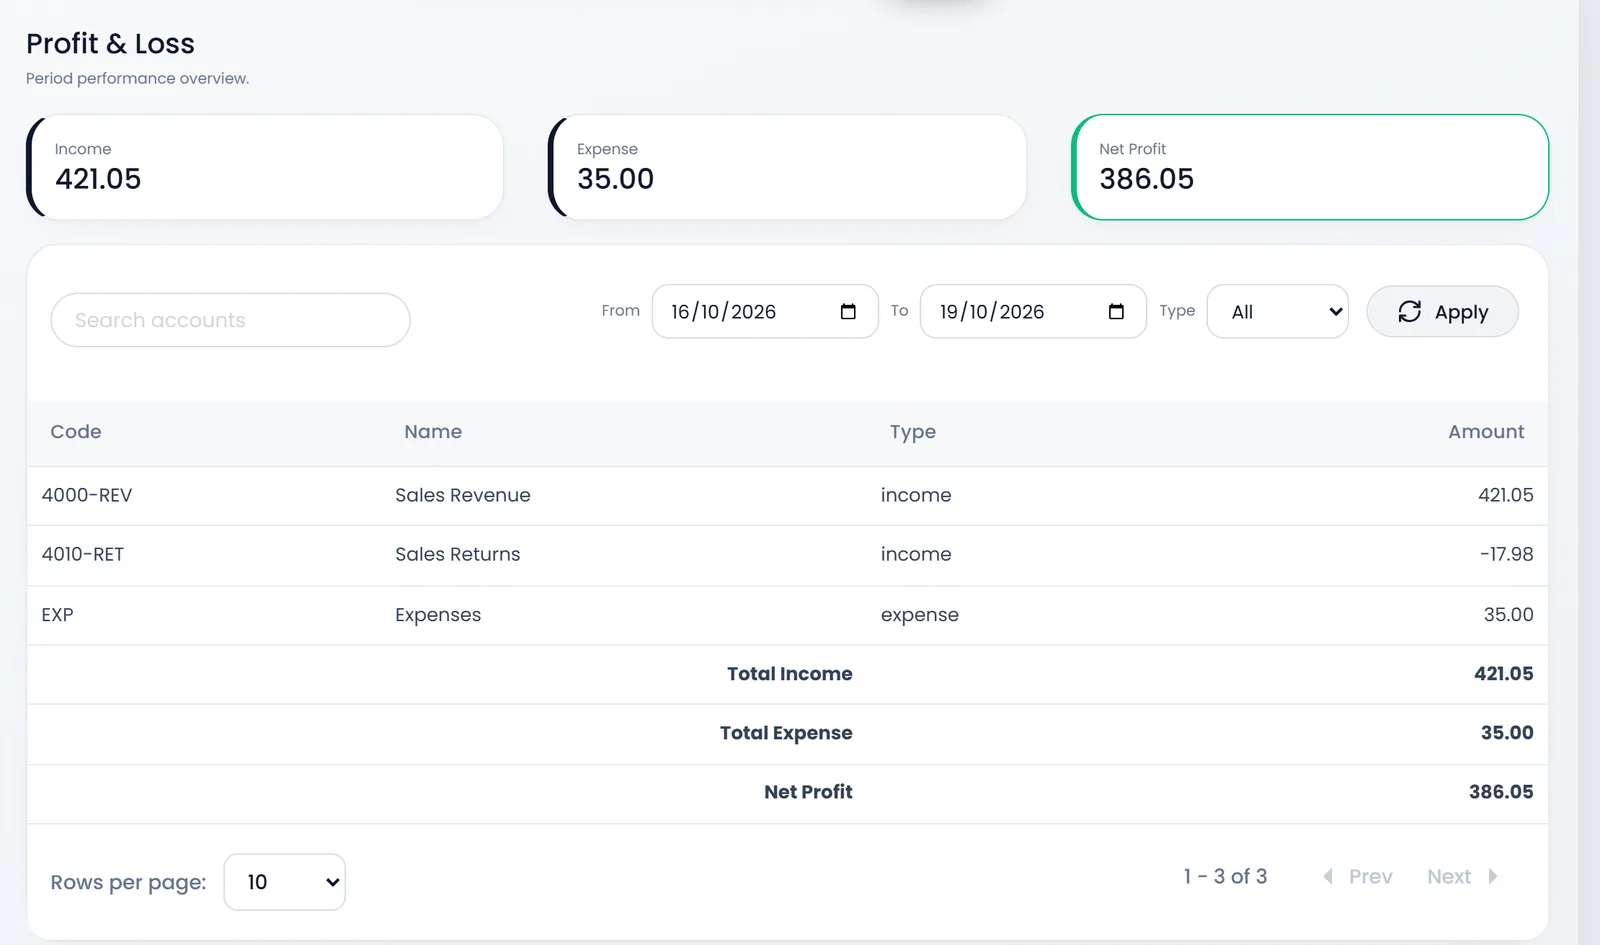Image resolution: width=1600 pixels, height=945 pixels.
Task: Click the Search accounts field
Action: (230, 320)
